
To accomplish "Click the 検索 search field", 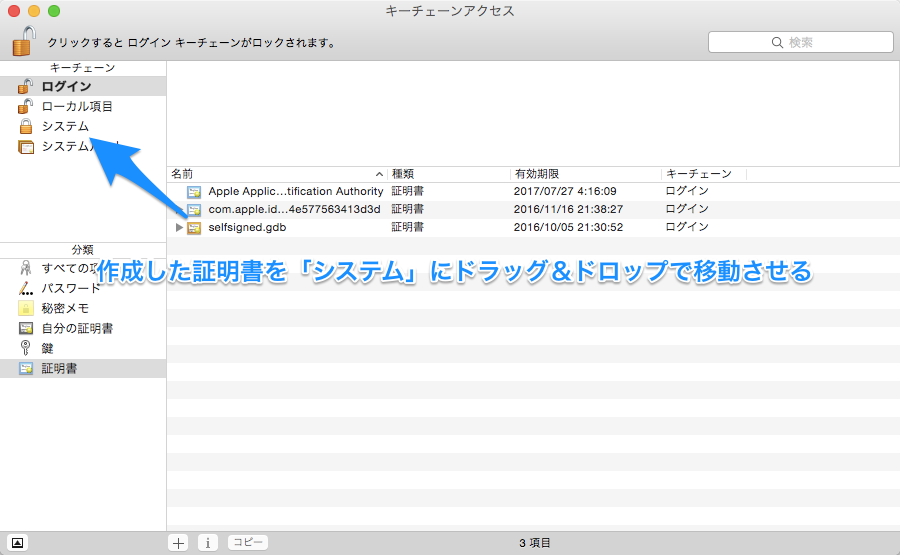I will point(801,42).
